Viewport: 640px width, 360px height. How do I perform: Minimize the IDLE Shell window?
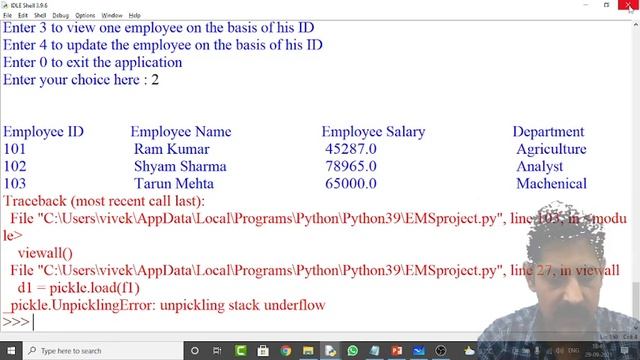click(x=586, y=5)
